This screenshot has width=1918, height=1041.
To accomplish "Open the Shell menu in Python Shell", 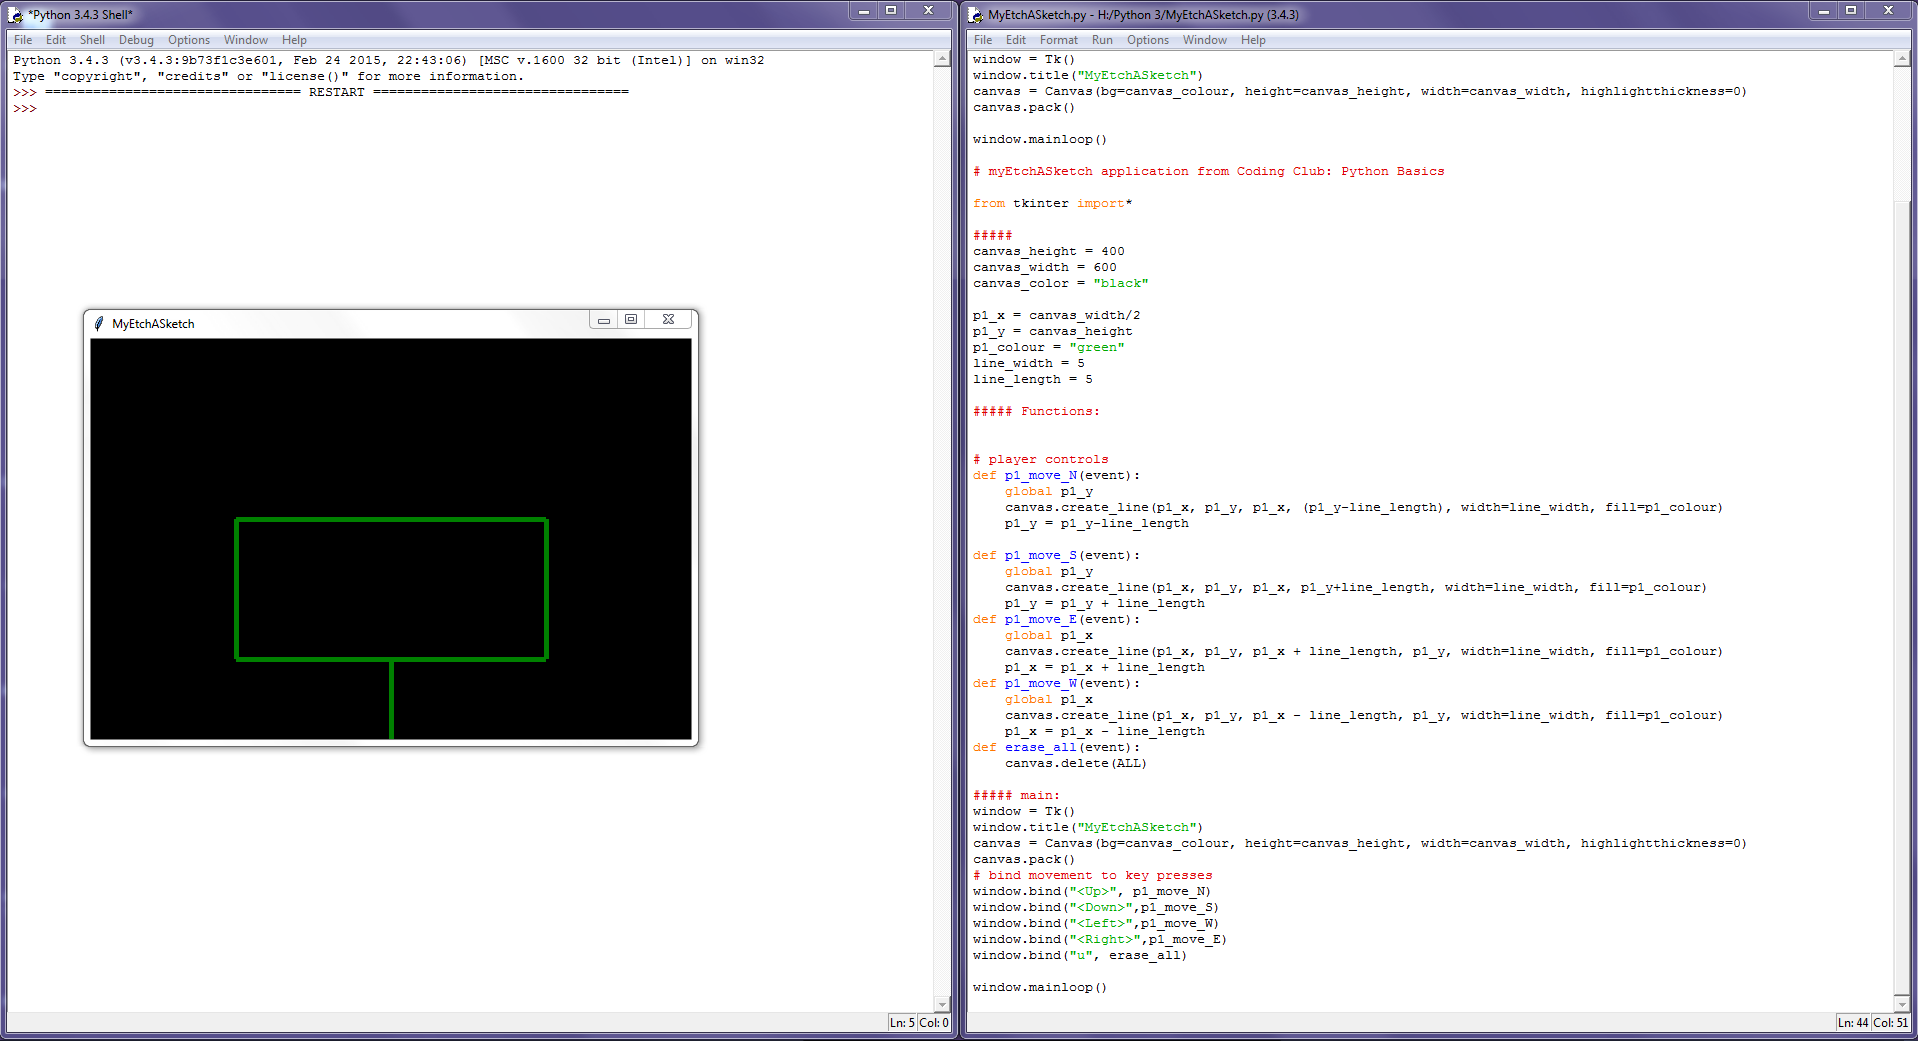I will 92,40.
